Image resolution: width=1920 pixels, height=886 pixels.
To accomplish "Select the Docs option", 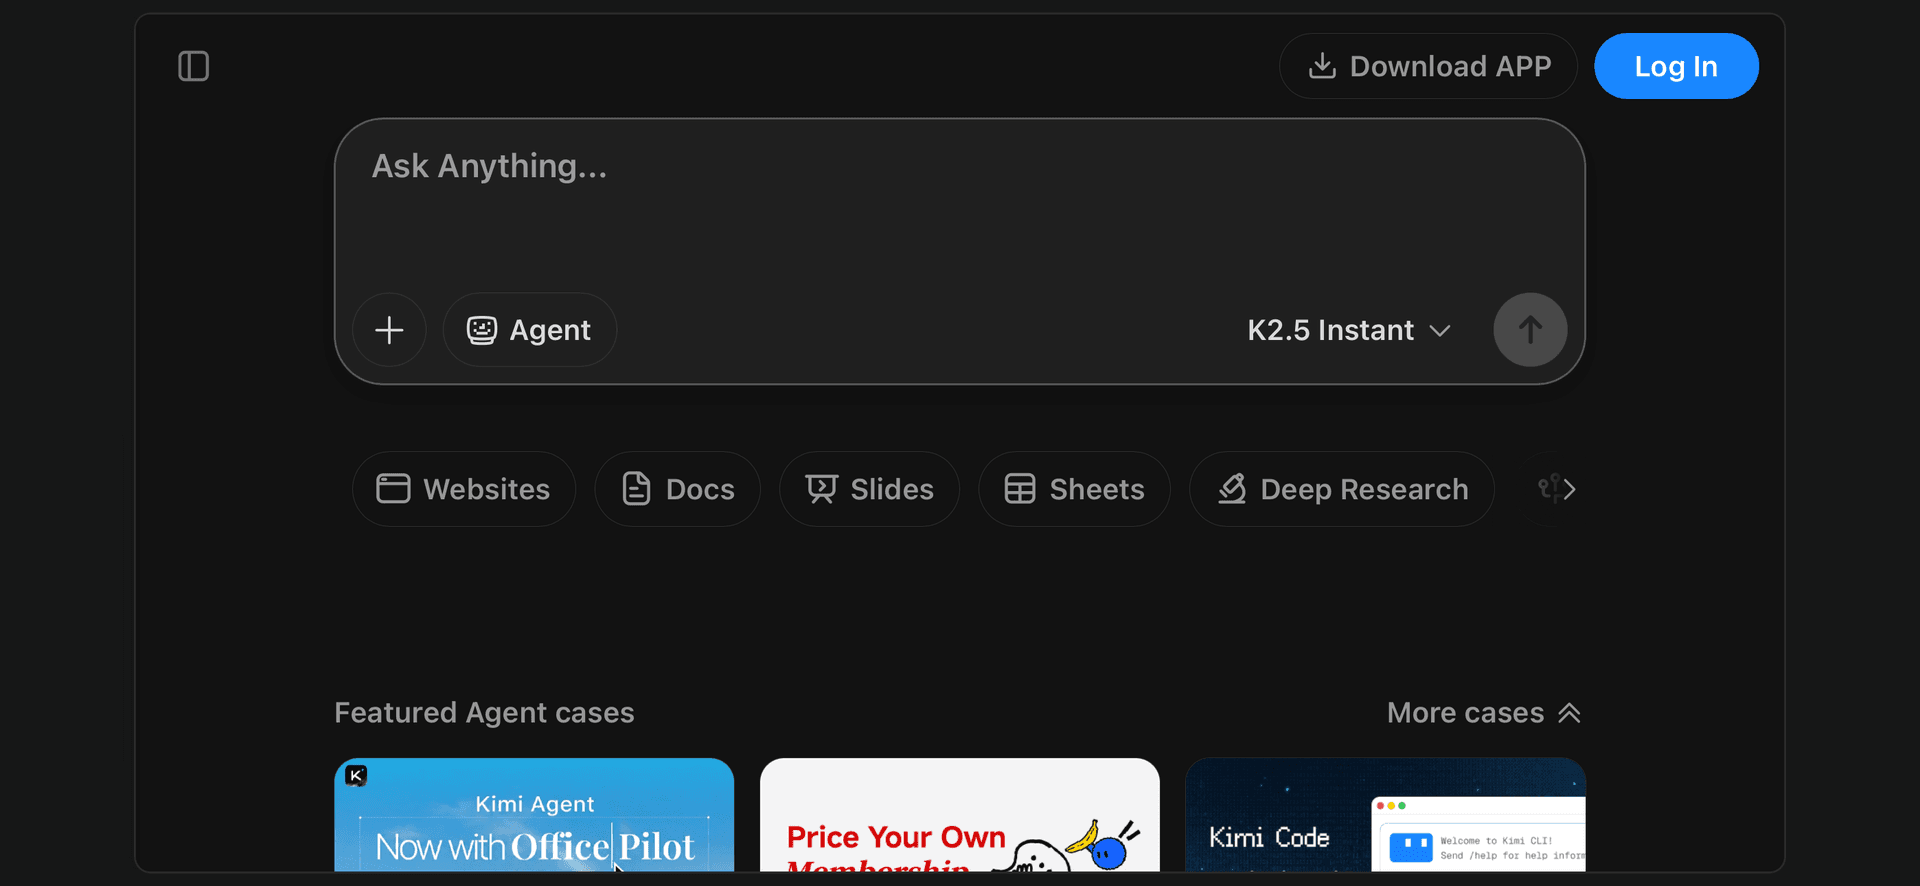I will [x=678, y=489].
